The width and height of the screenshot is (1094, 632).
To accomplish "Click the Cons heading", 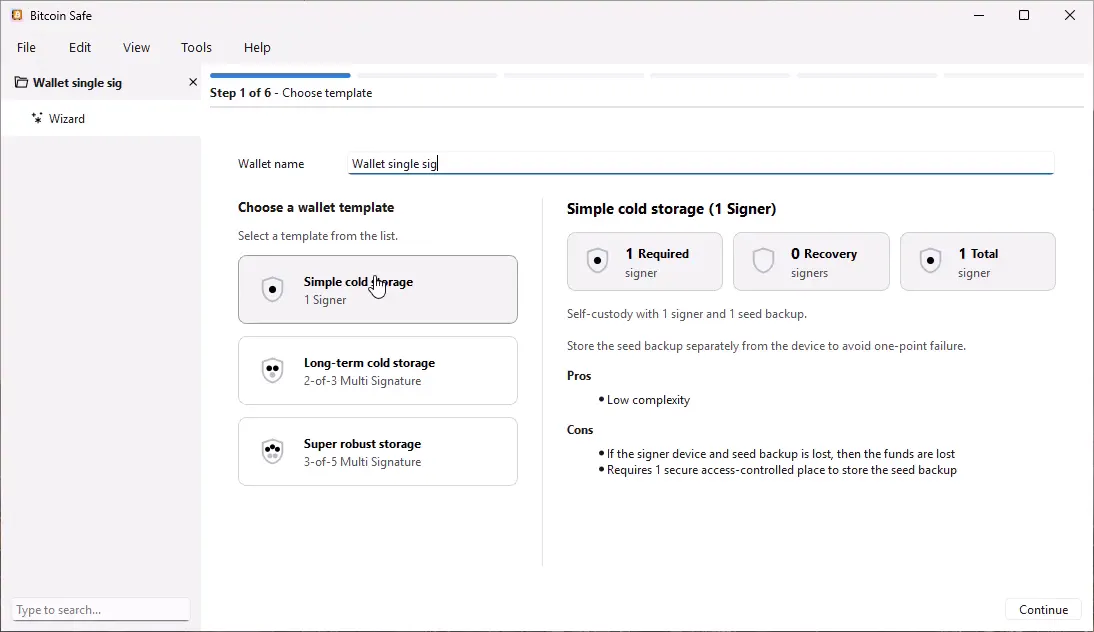I will pyautogui.click(x=580, y=430).
